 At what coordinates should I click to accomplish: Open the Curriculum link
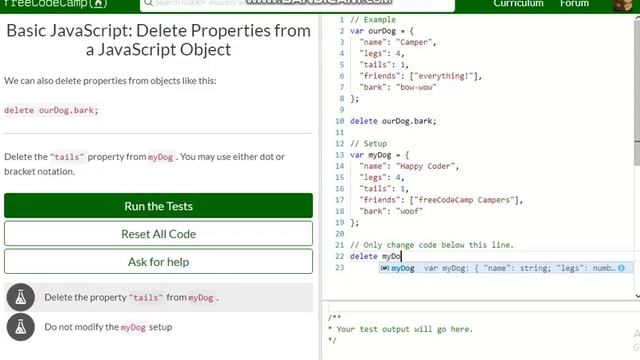[x=518, y=4]
